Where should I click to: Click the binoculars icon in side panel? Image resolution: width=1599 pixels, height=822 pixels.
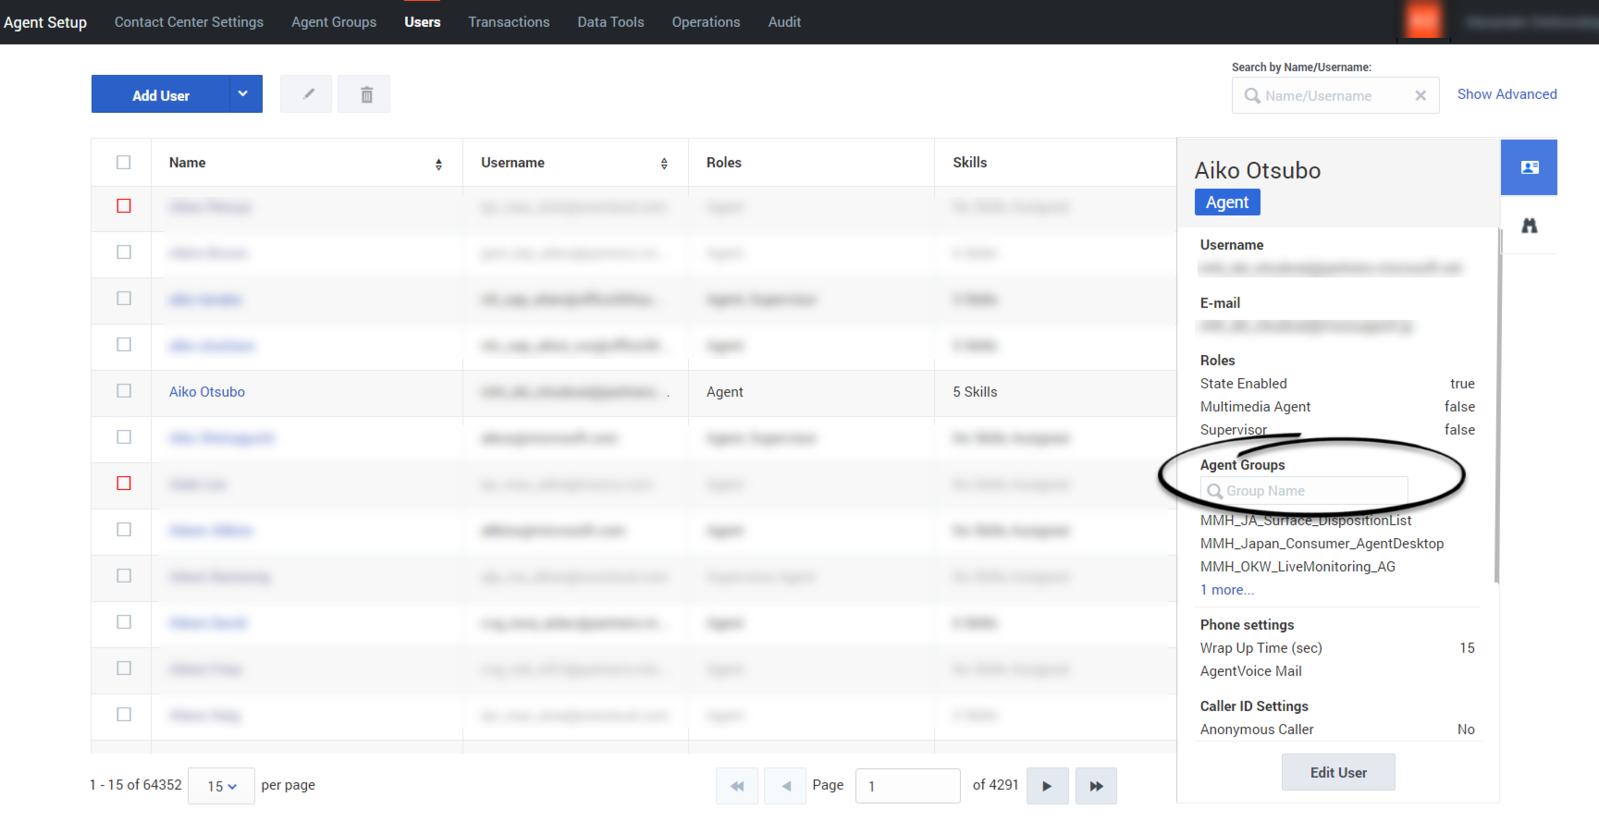(x=1529, y=226)
